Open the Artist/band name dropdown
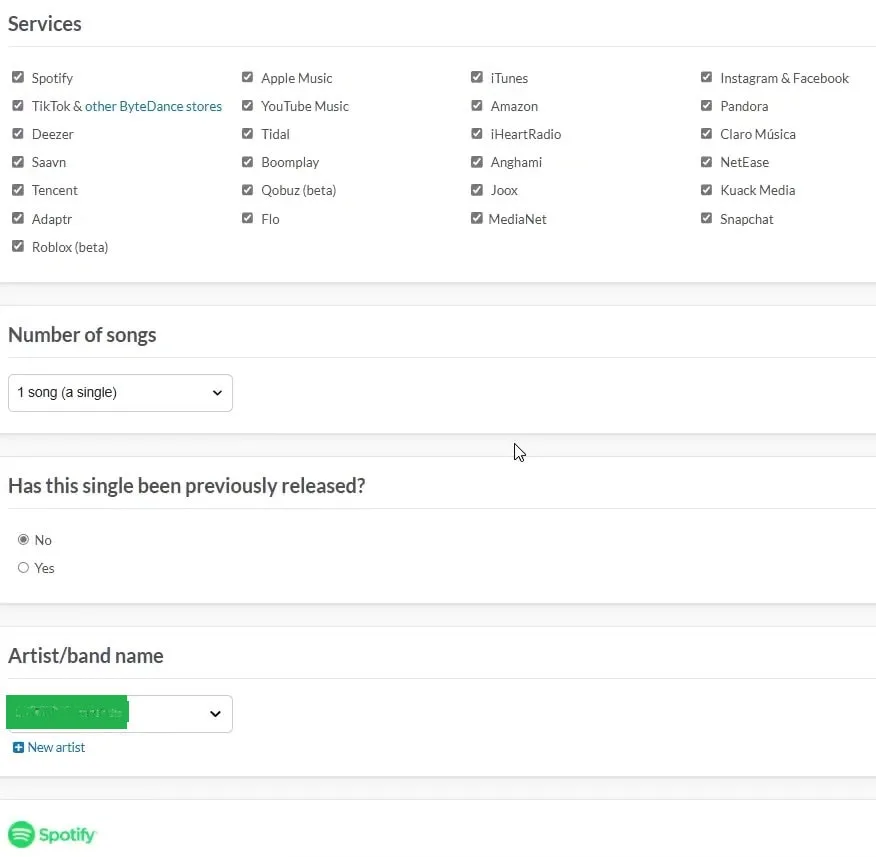The height and width of the screenshot is (857, 876). [x=120, y=713]
